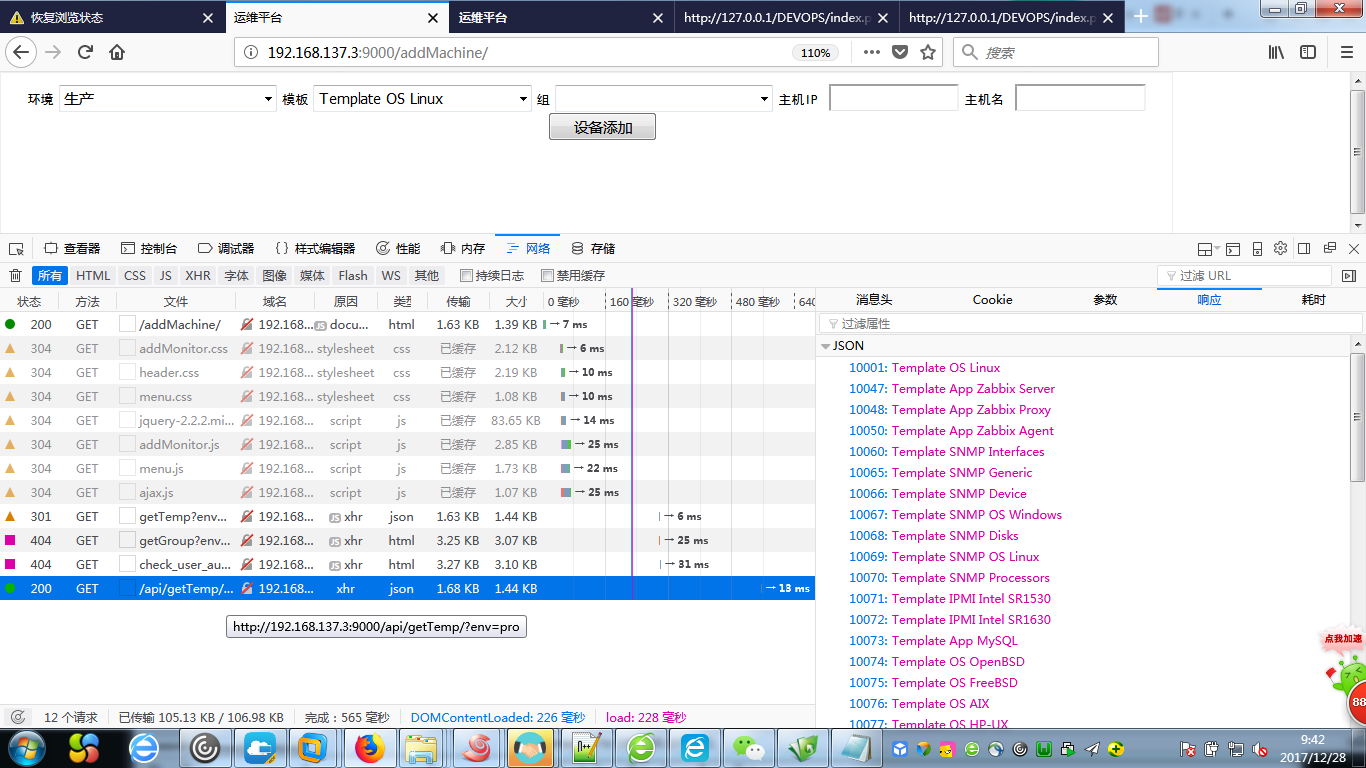1366x768 pixels.
Task: Filter requests by HTML type
Action: coord(93,276)
